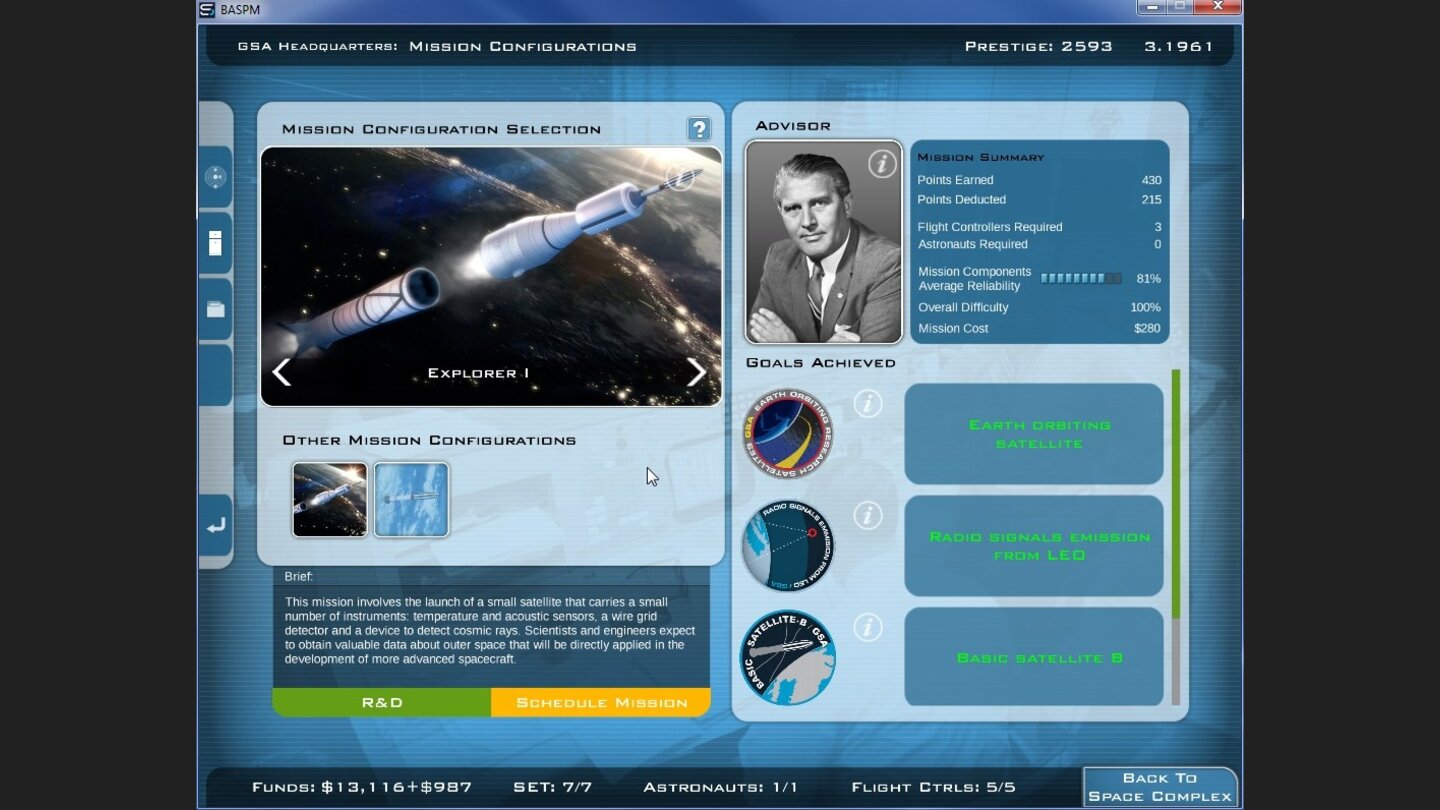The width and height of the screenshot is (1440, 810).
Task: Click the BASPM title bar logo
Action: pyautogui.click(x=207, y=9)
